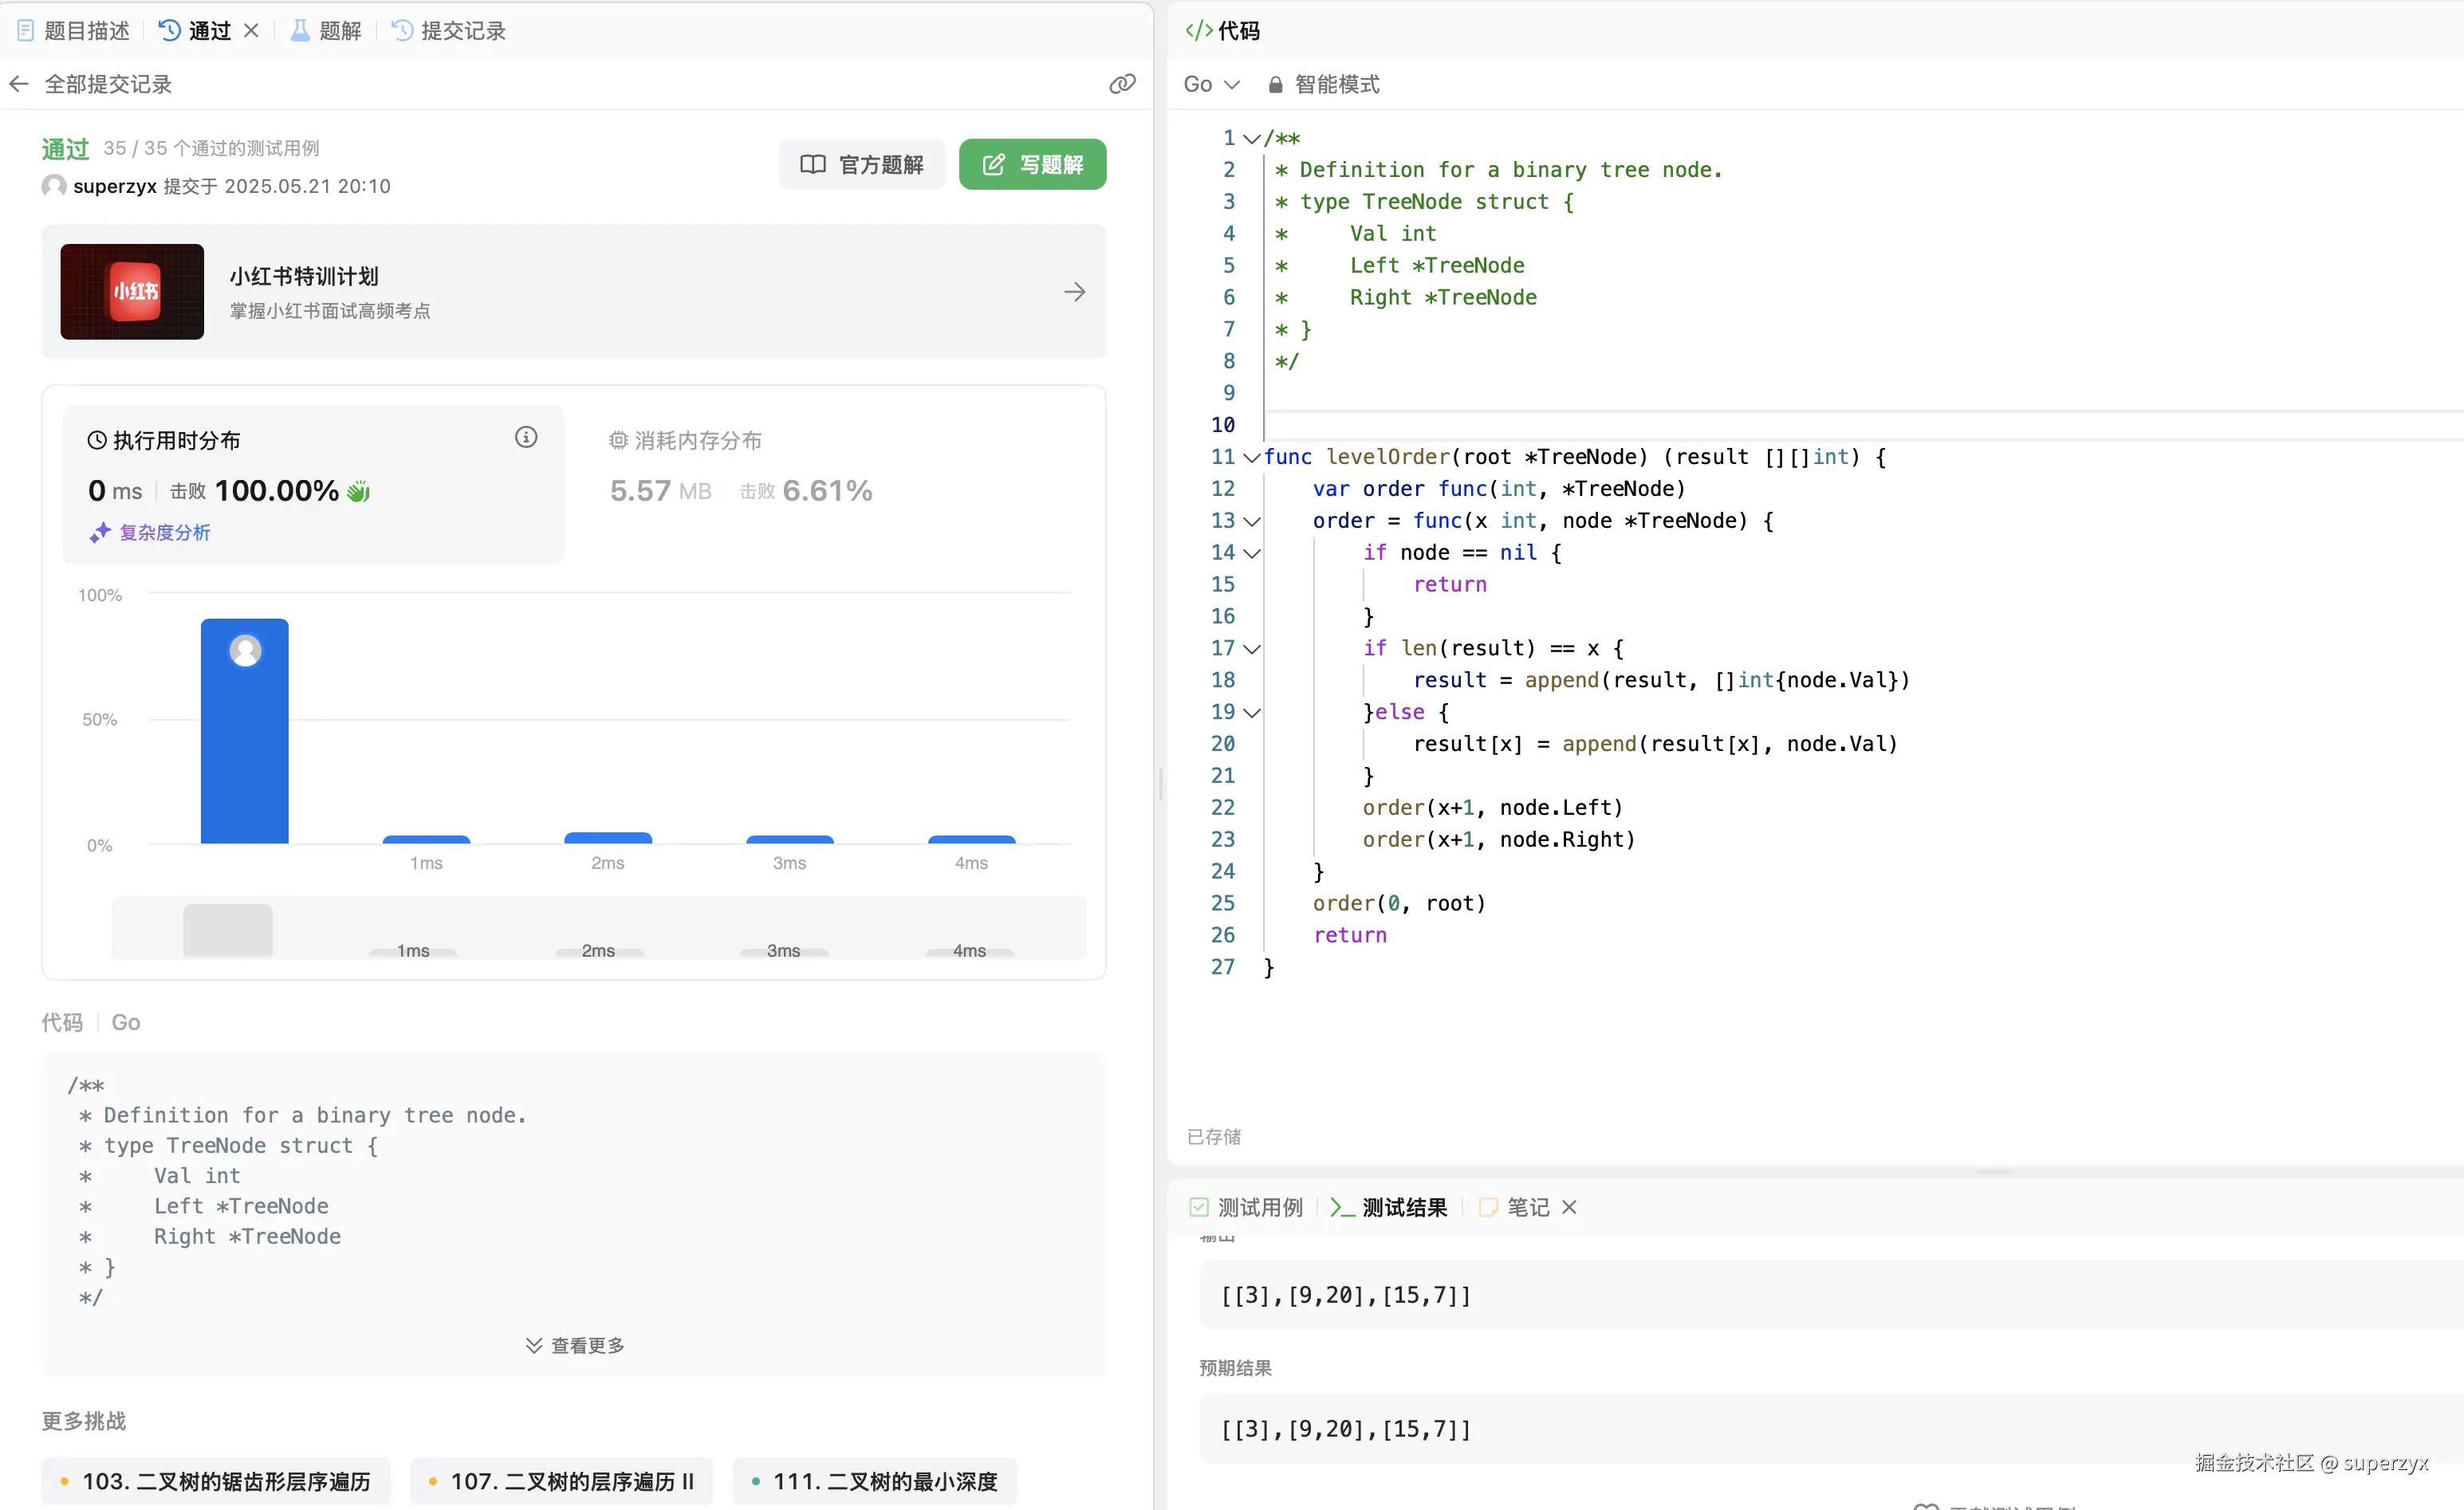Click the 35 / 35 个通过的测试用例 text
2464x1510 pixels.
pyautogui.click(x=211, y=148)
